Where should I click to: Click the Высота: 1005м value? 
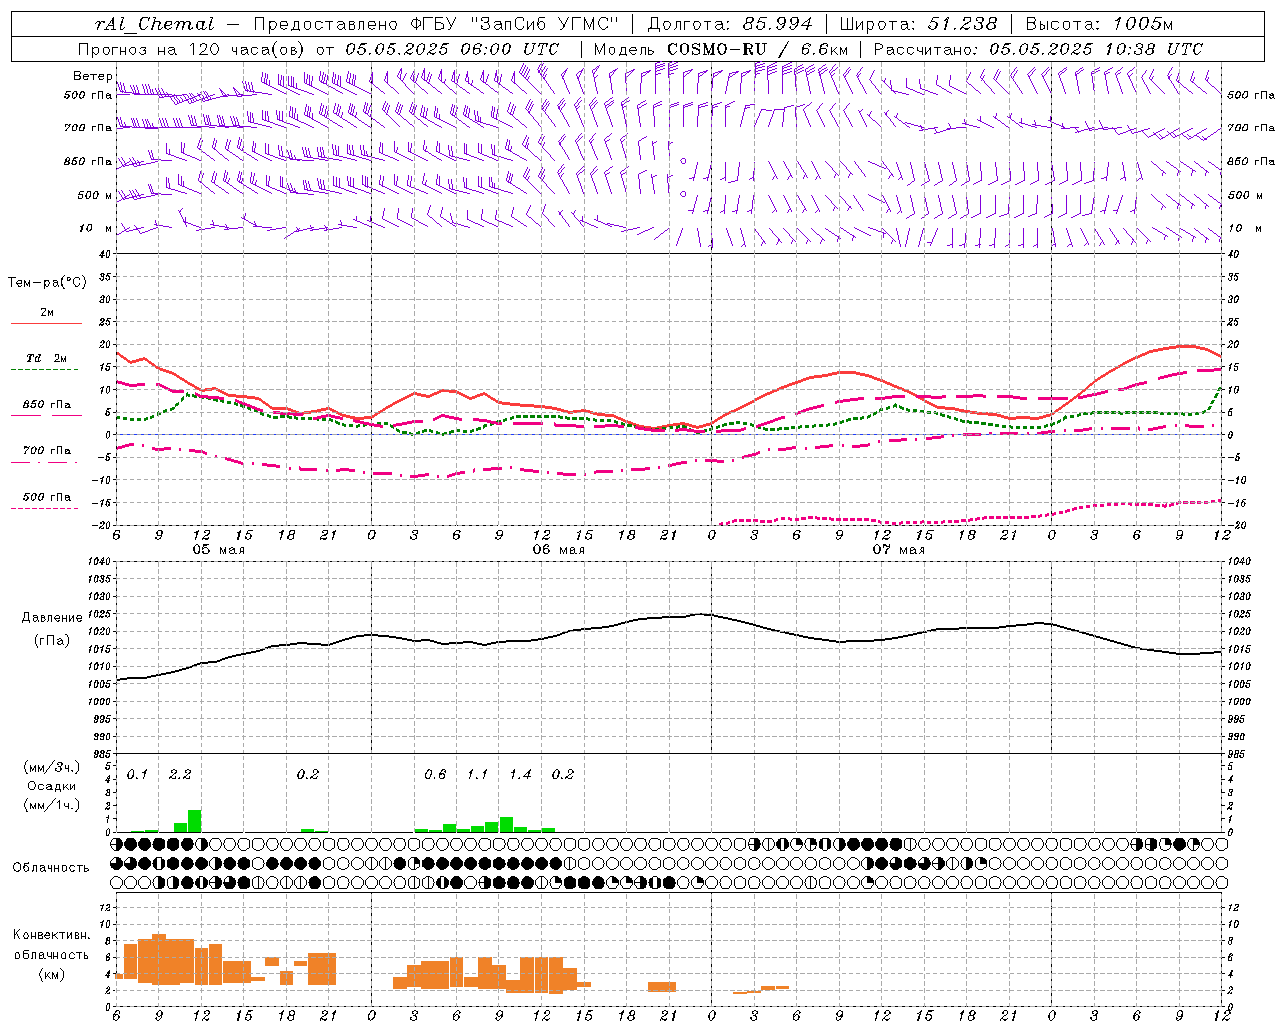click(x=1099, y=24)
